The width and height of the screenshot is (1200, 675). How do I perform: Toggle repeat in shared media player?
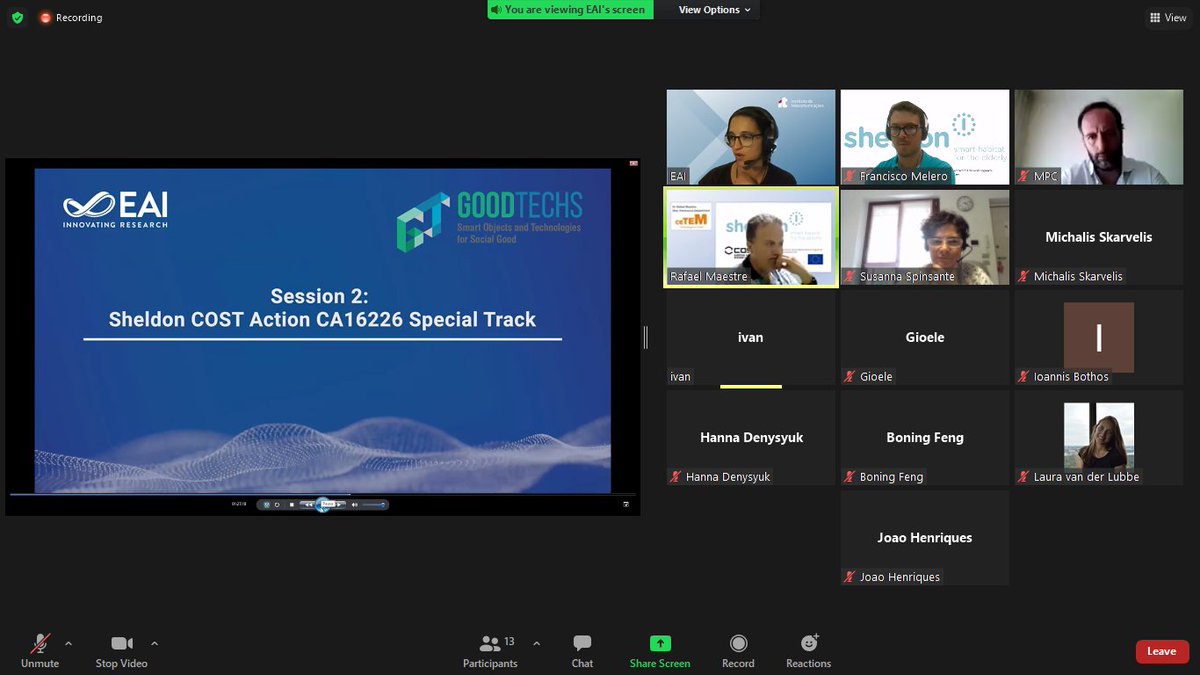point(277,505)
